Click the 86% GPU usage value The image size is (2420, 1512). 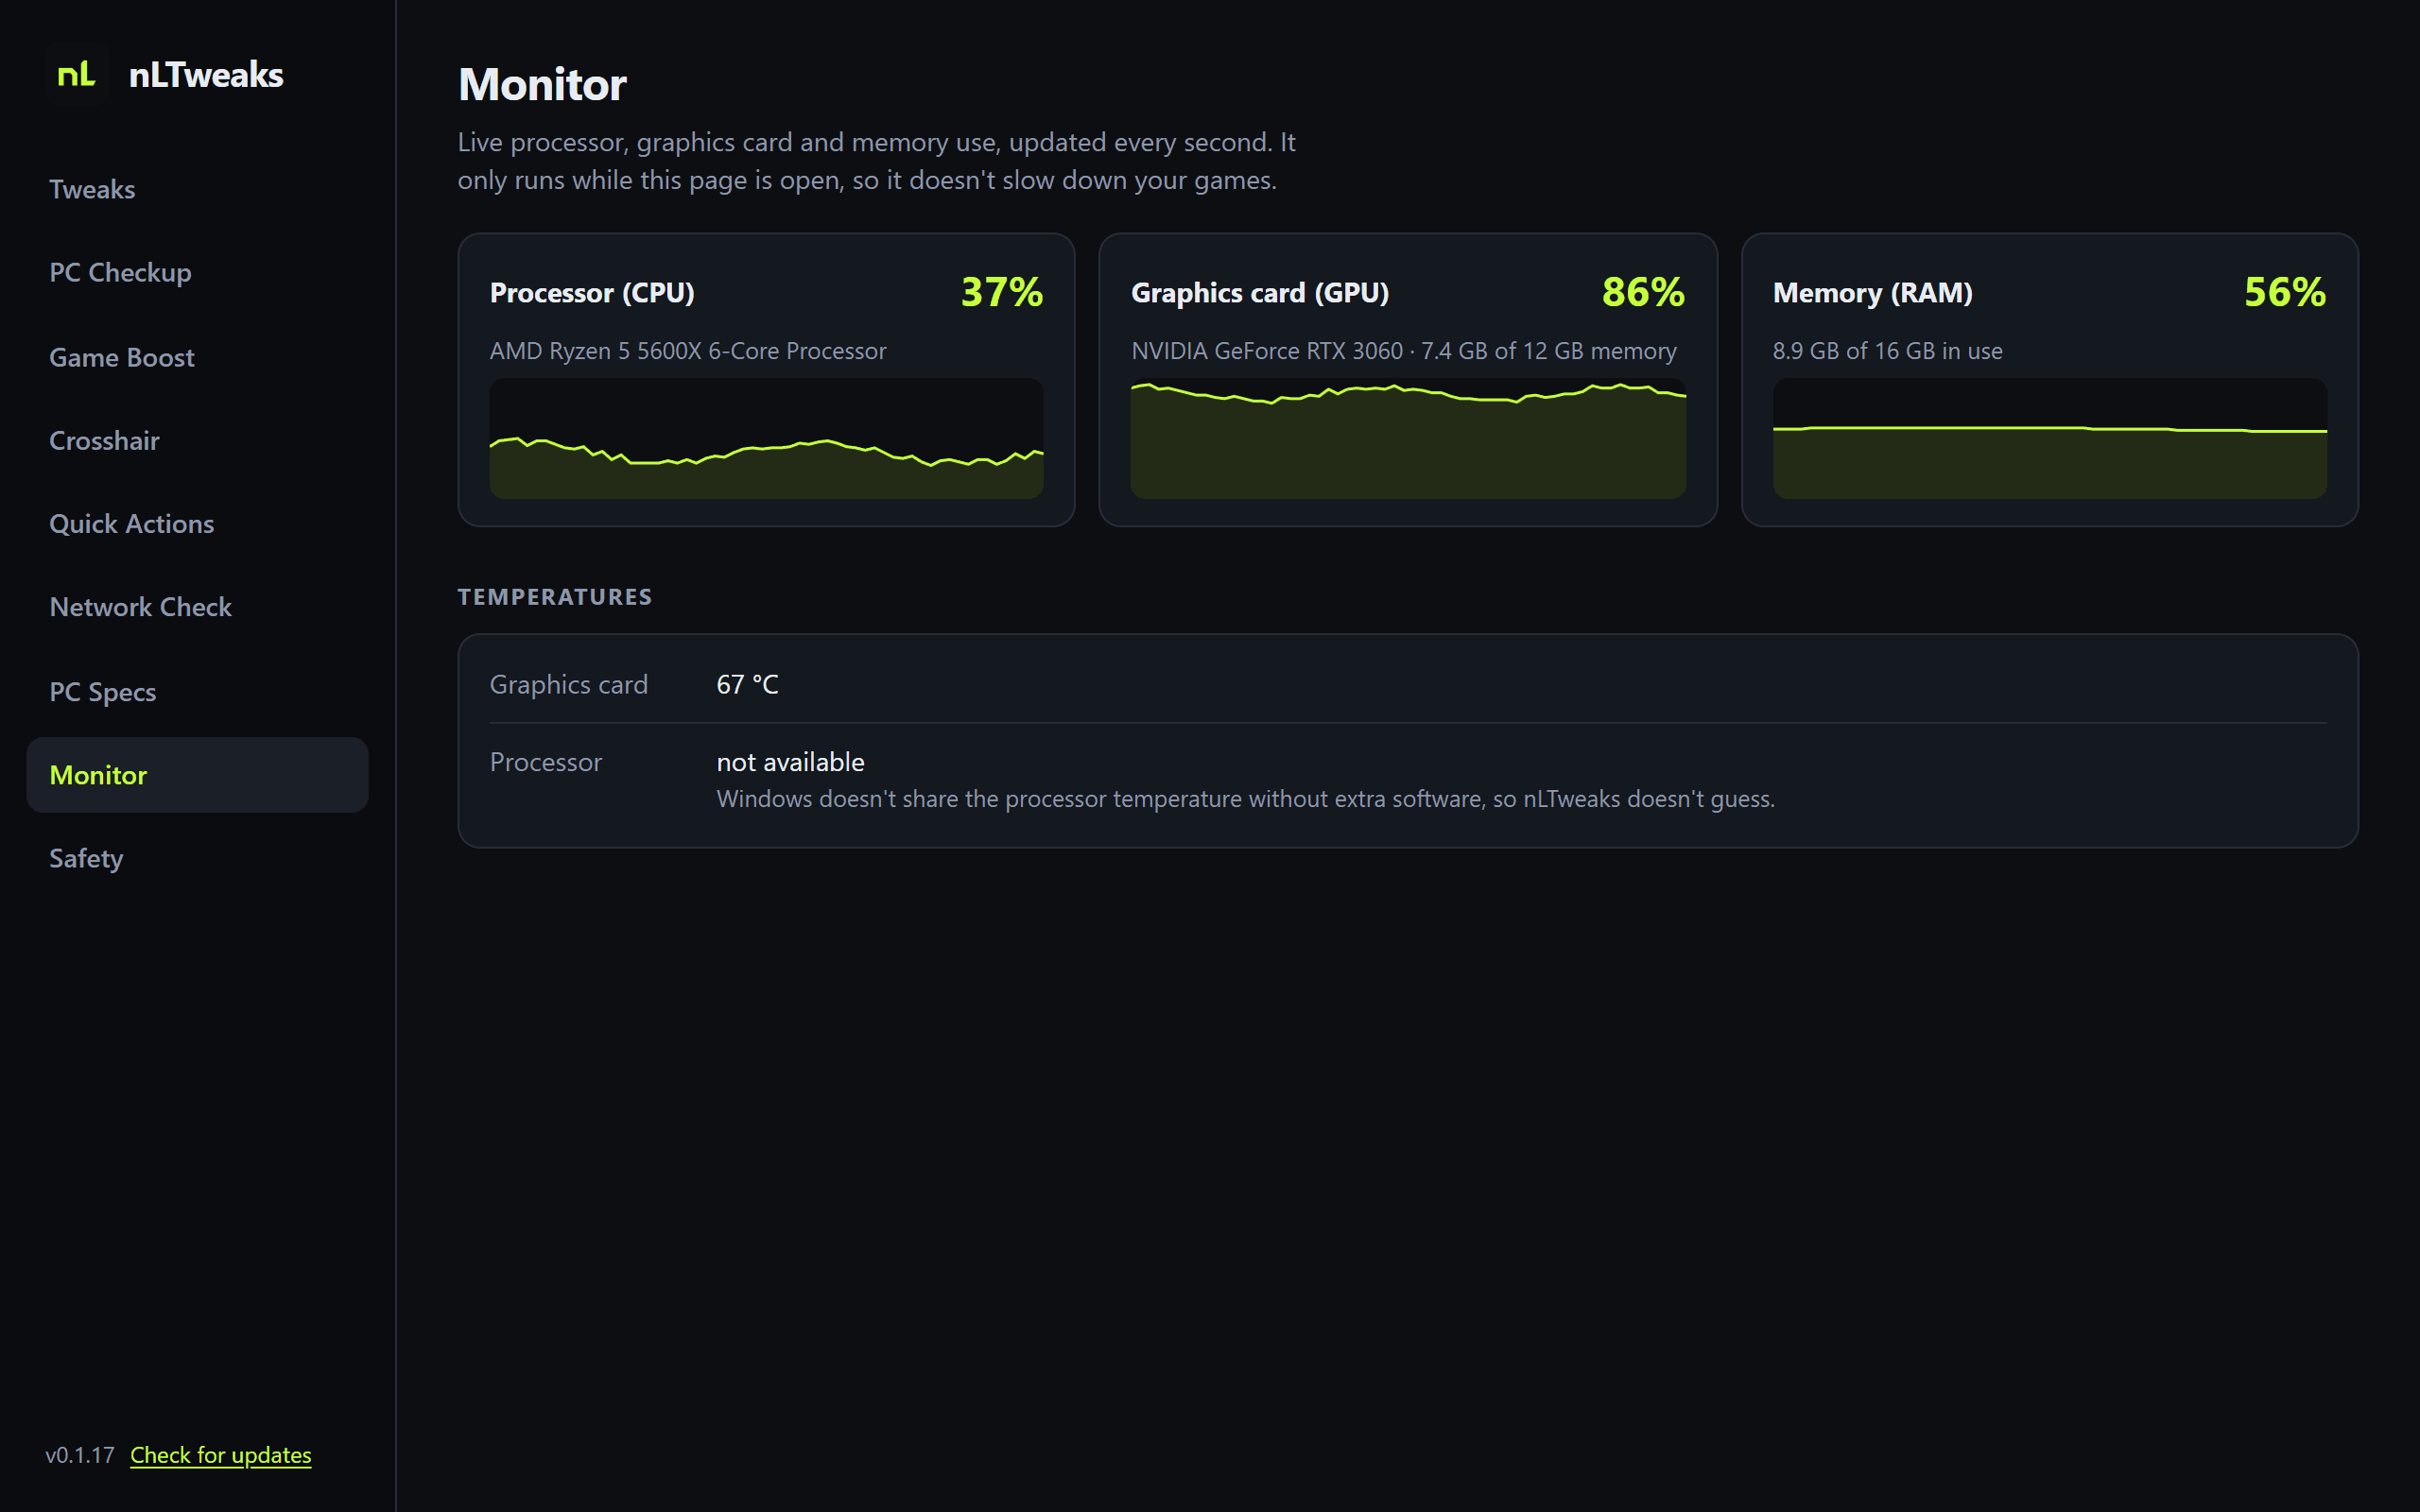tap(1643, 292)
